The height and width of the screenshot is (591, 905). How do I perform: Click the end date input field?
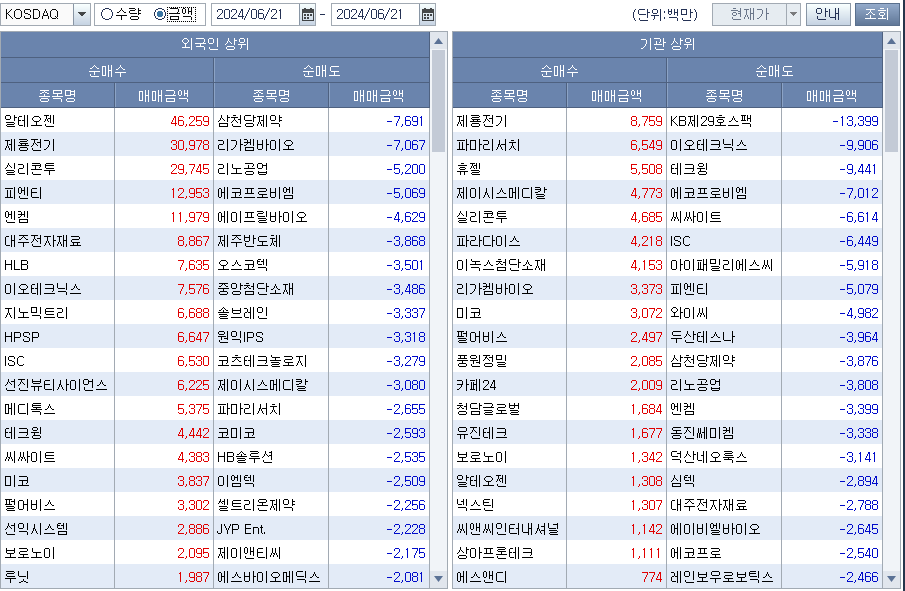click(375, 14)
